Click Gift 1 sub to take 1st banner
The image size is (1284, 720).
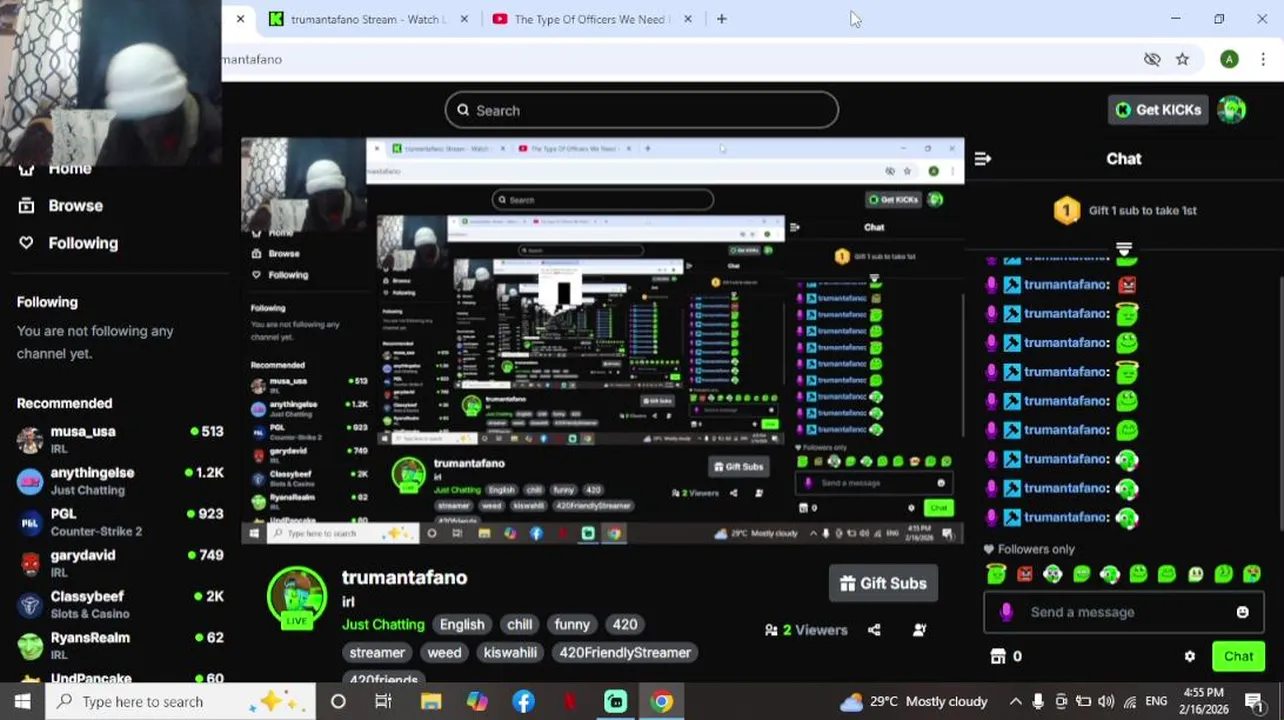tap(1124, 211)
